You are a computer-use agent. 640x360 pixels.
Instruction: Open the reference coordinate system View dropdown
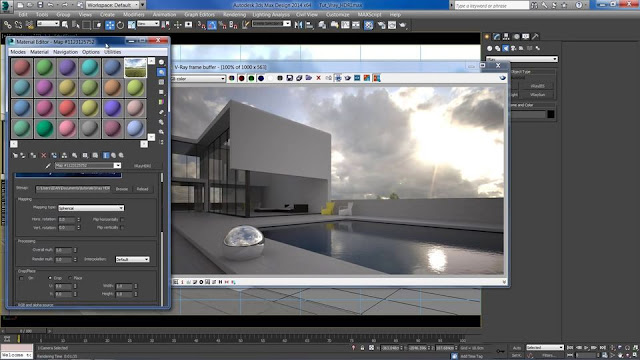point(148,24)
